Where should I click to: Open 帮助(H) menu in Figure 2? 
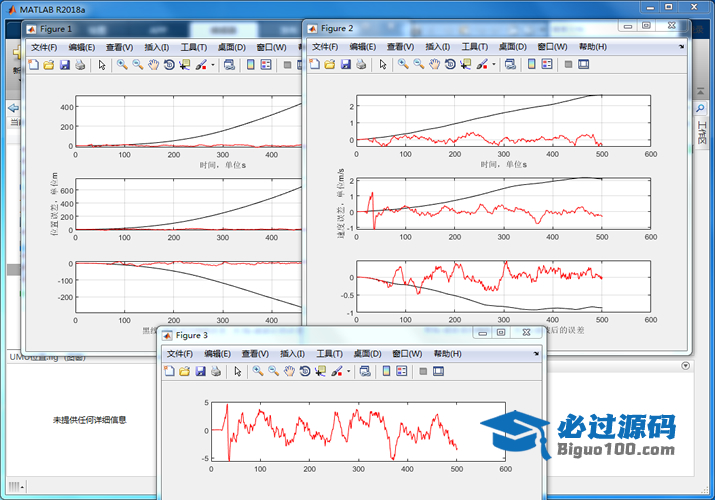pos(592,46)
